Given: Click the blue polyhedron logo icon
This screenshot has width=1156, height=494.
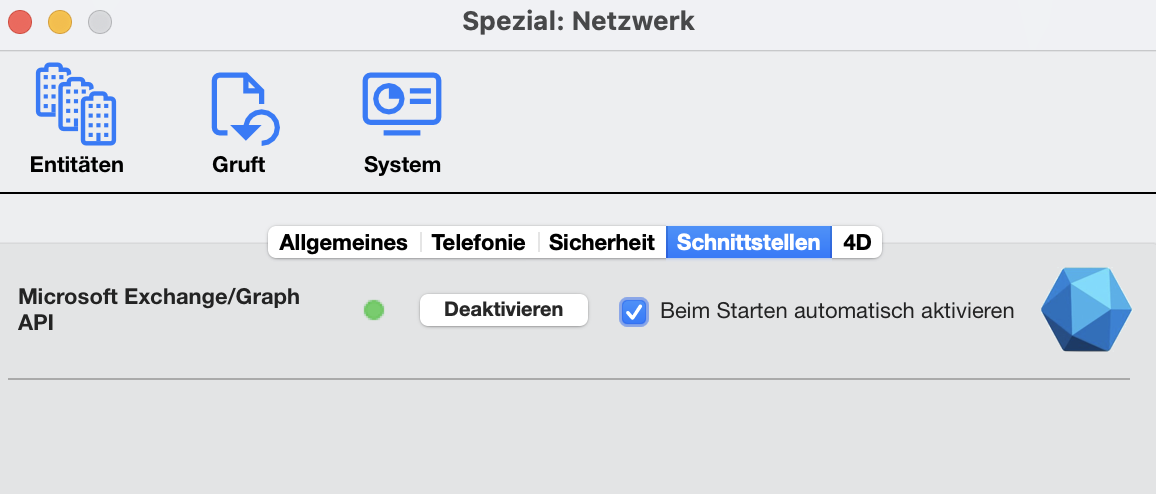Looking at the screenshot, I should [x=1086, y=310].
